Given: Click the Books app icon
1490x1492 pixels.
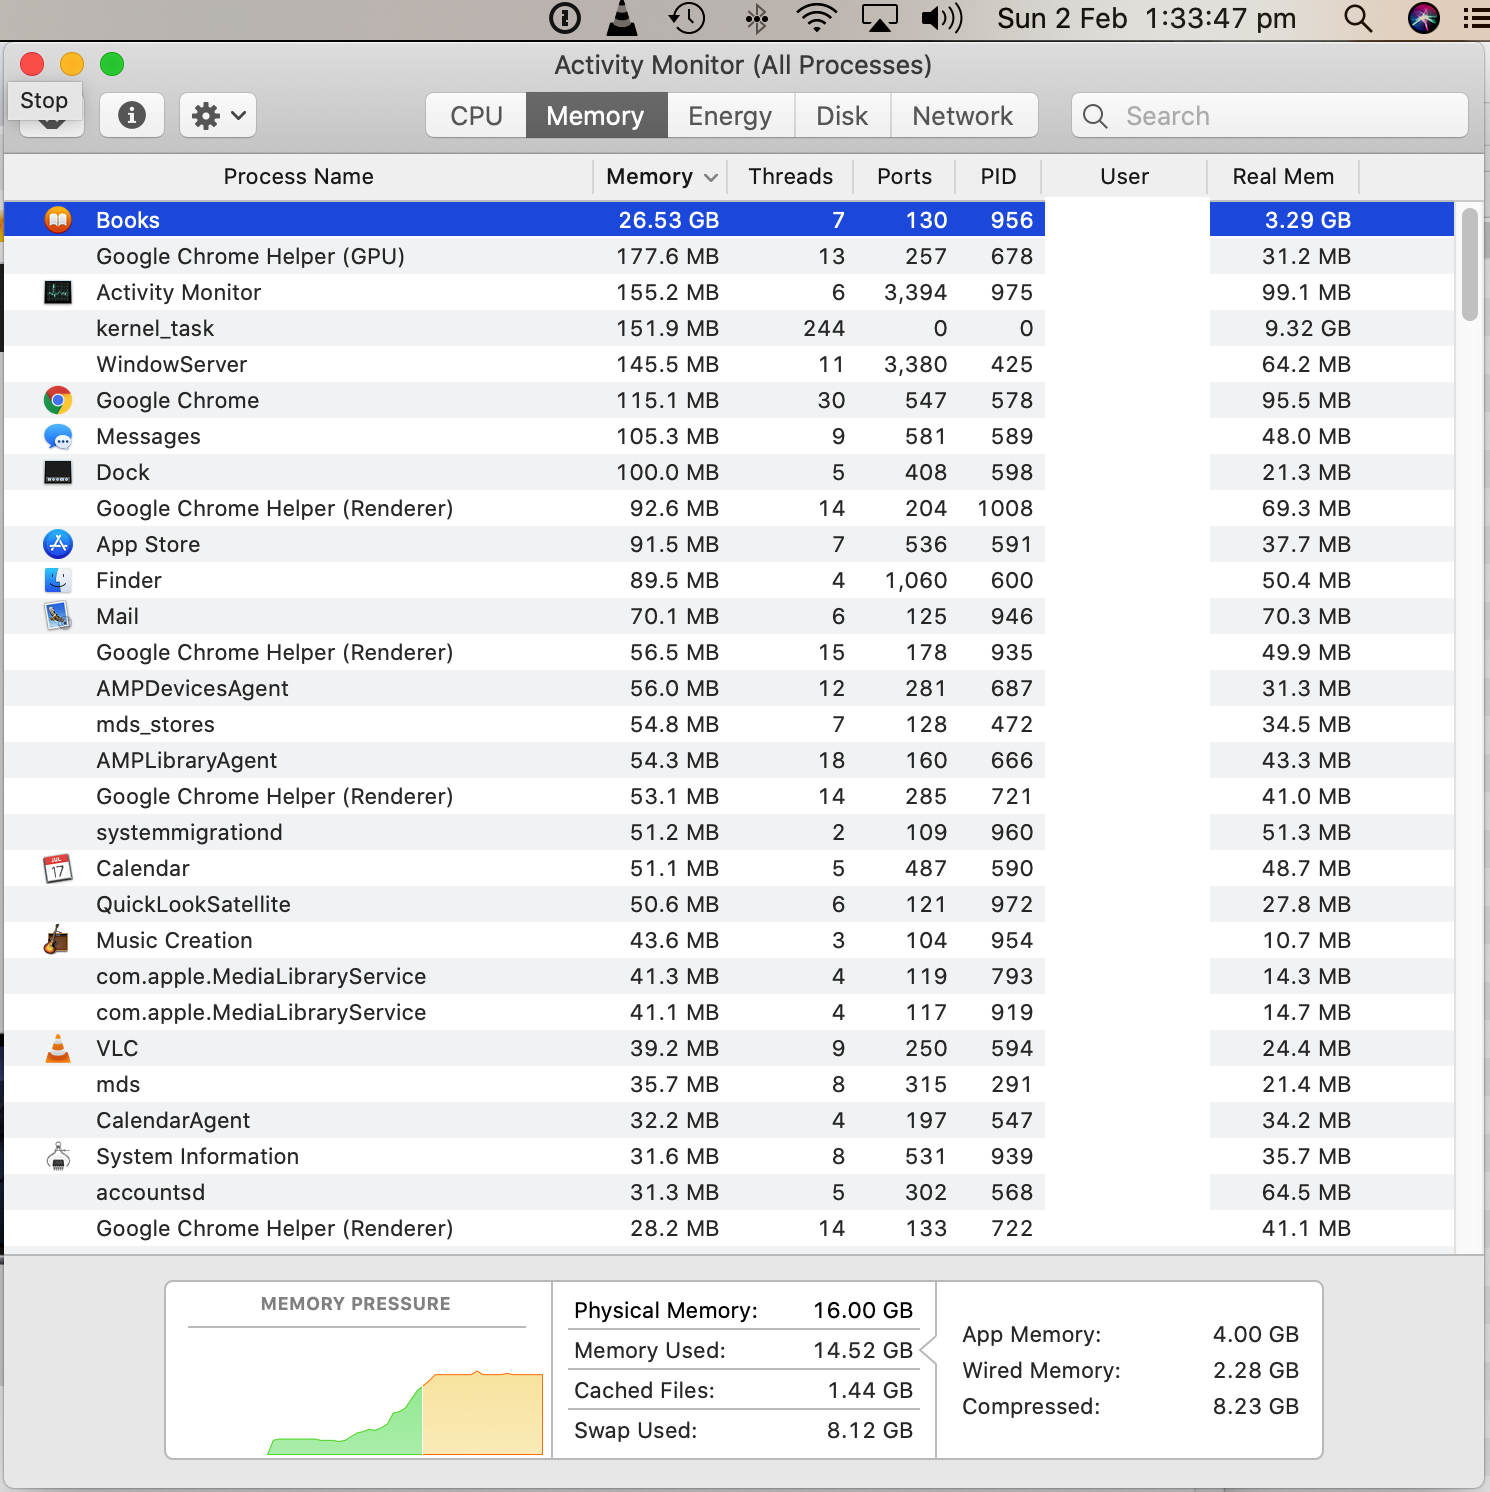Looking at the screenshot, I should (x=58, y=219).
